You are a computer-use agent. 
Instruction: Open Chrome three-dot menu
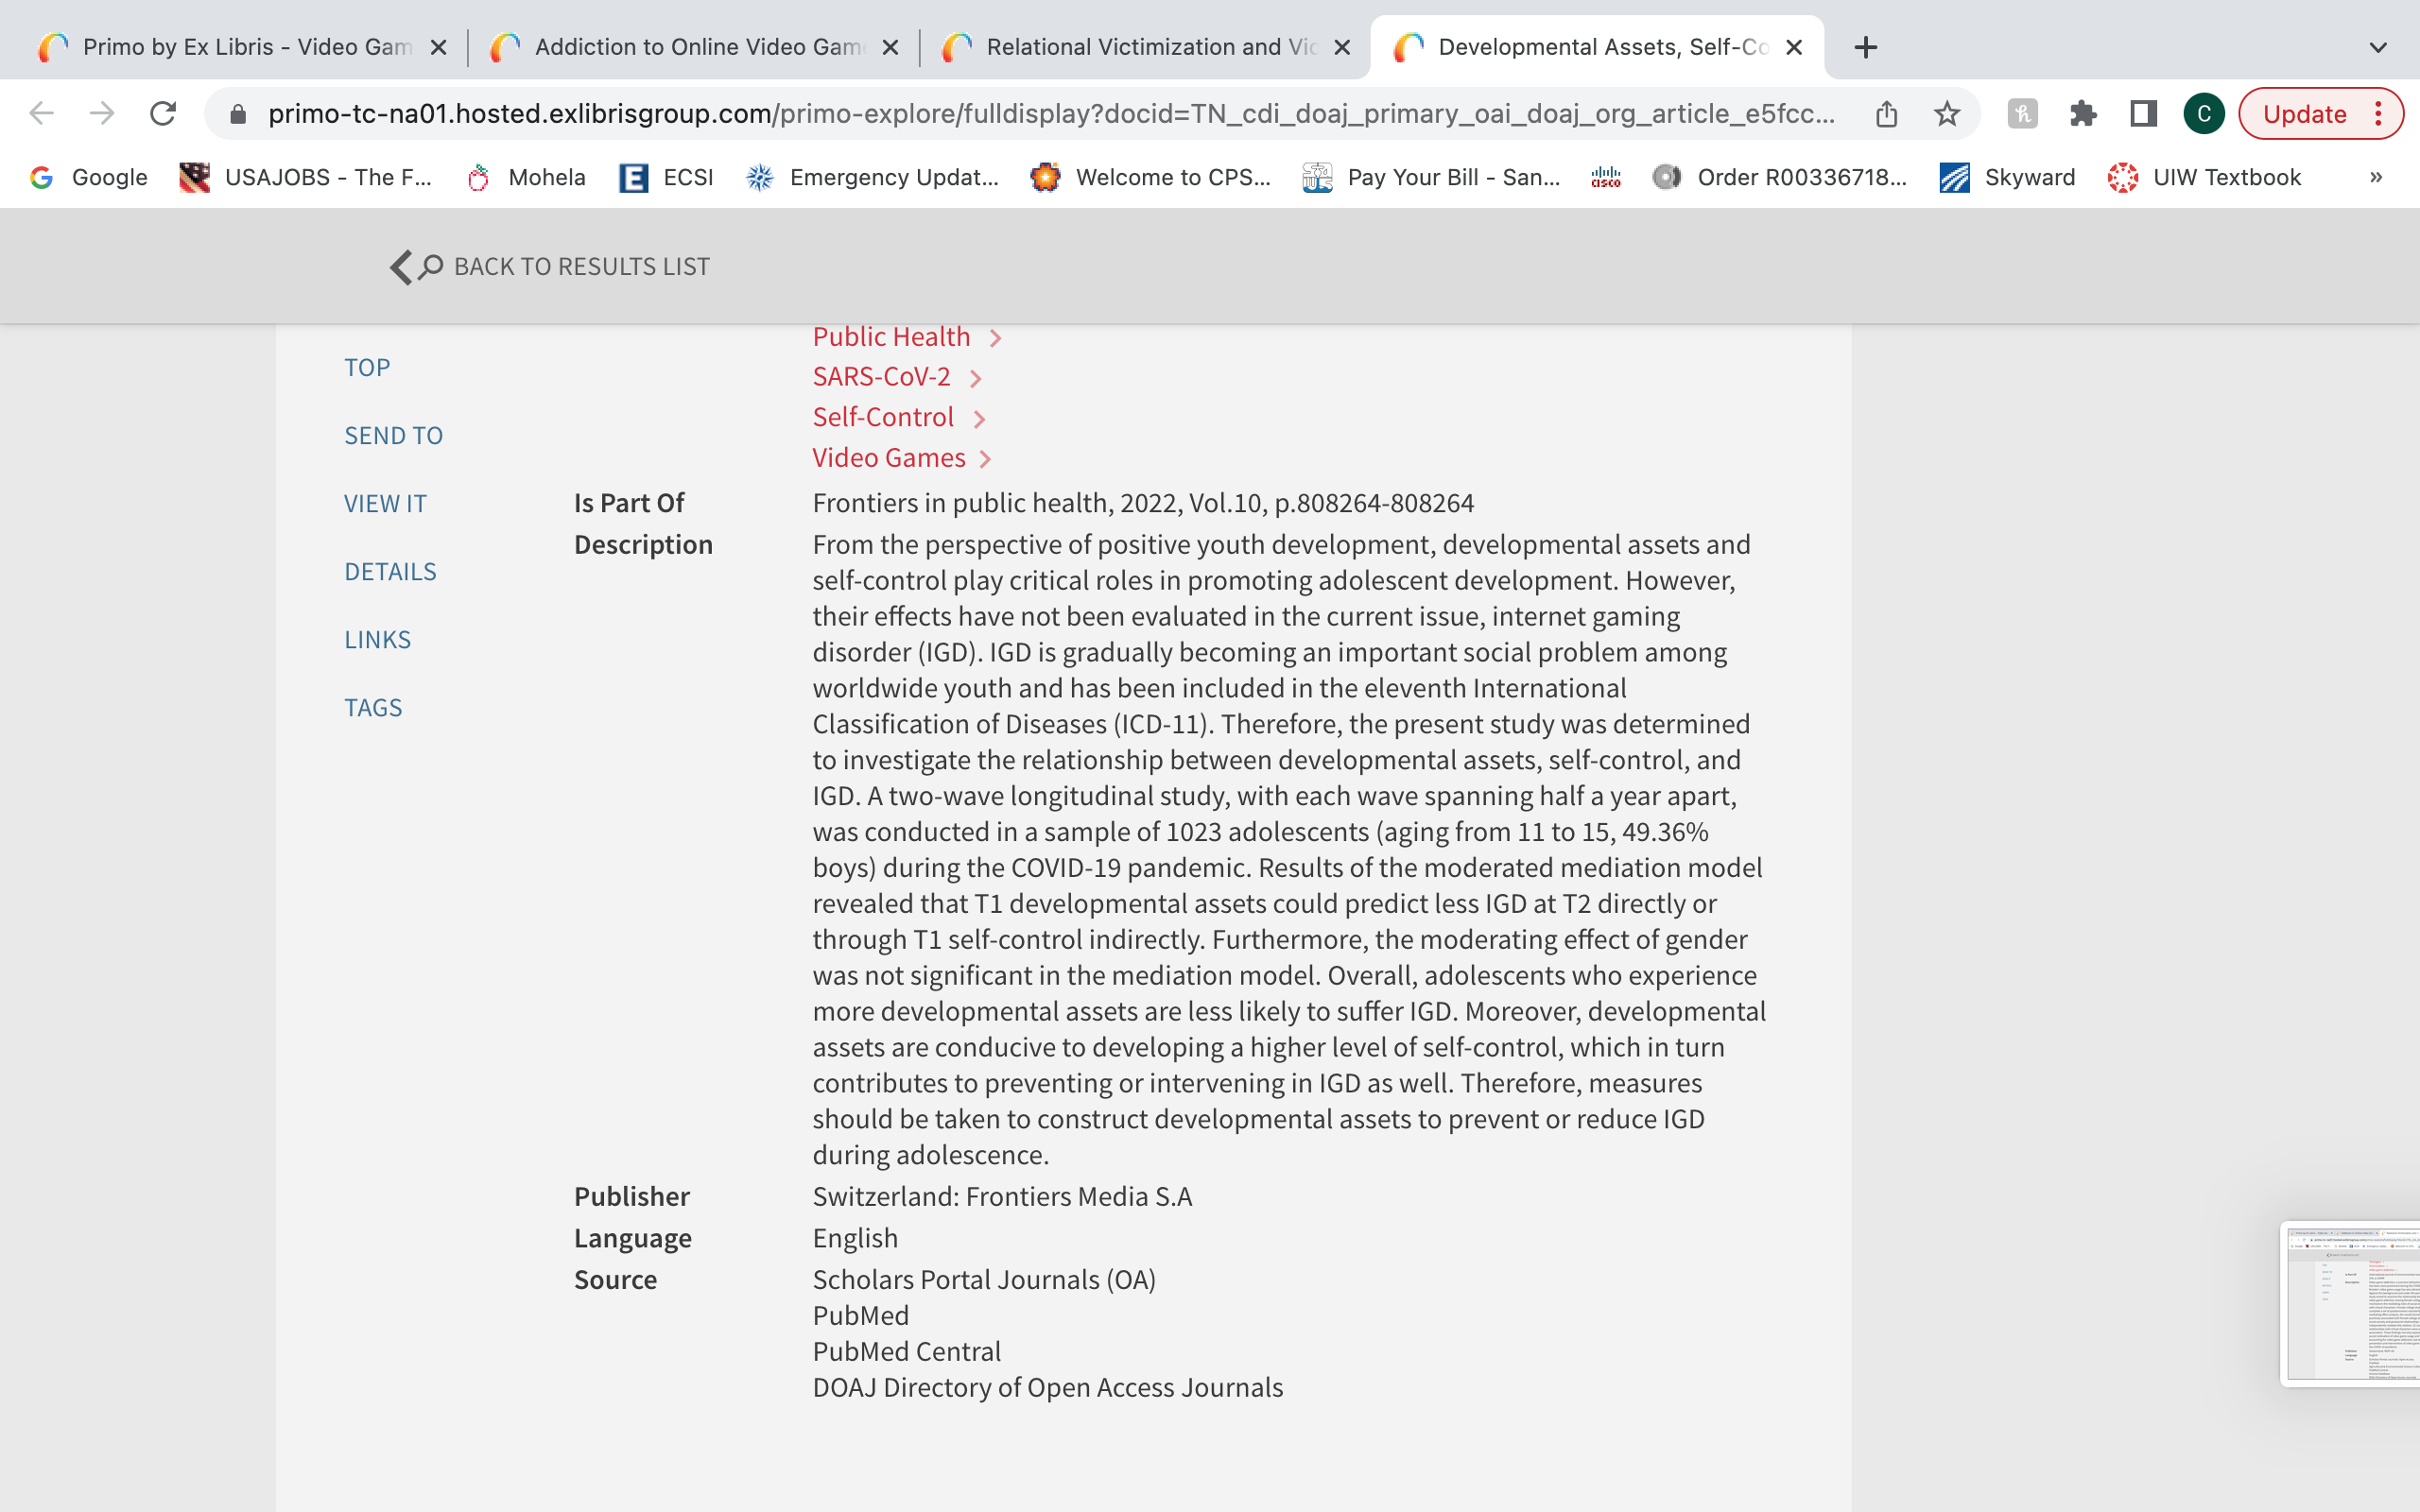pos(2379,114)
